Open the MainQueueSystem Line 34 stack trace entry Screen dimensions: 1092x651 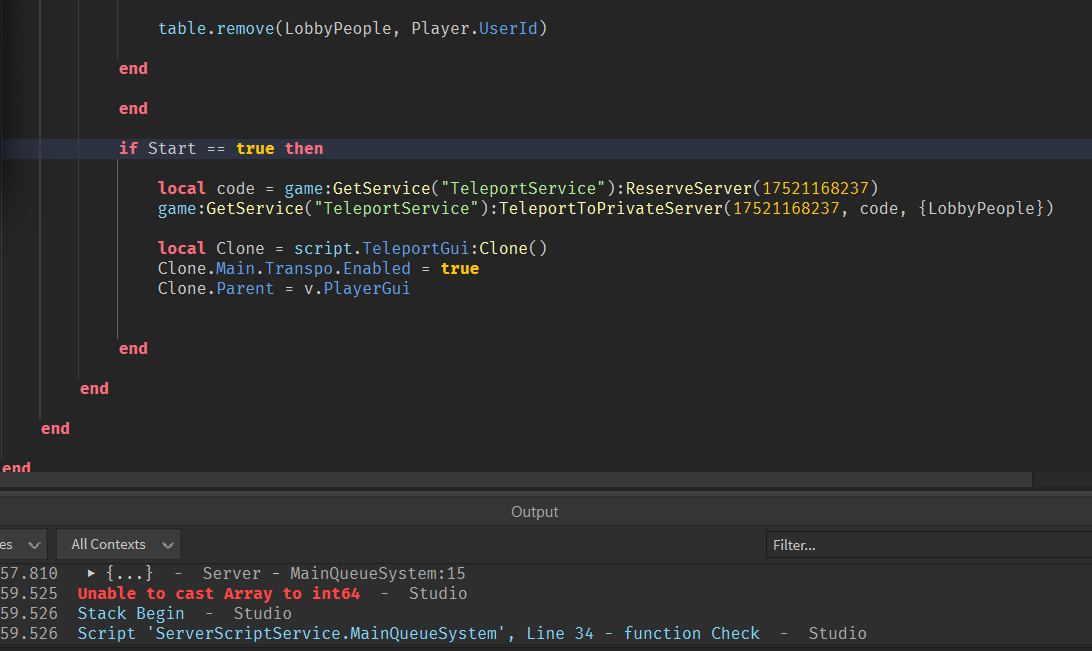418,633
